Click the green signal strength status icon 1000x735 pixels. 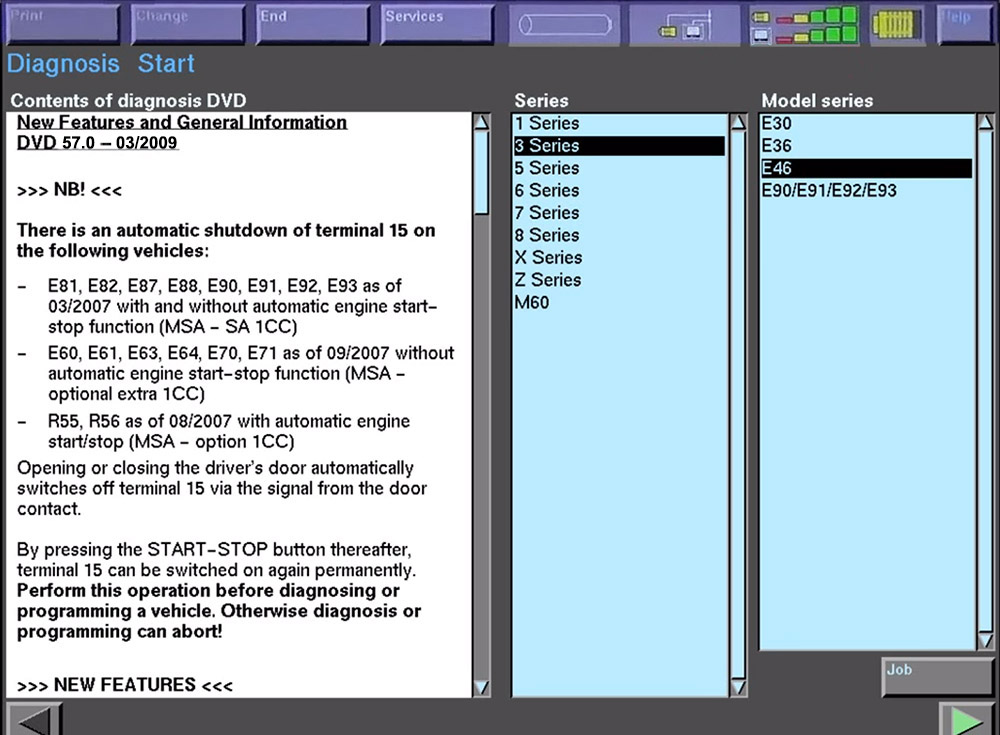(805, 25)
